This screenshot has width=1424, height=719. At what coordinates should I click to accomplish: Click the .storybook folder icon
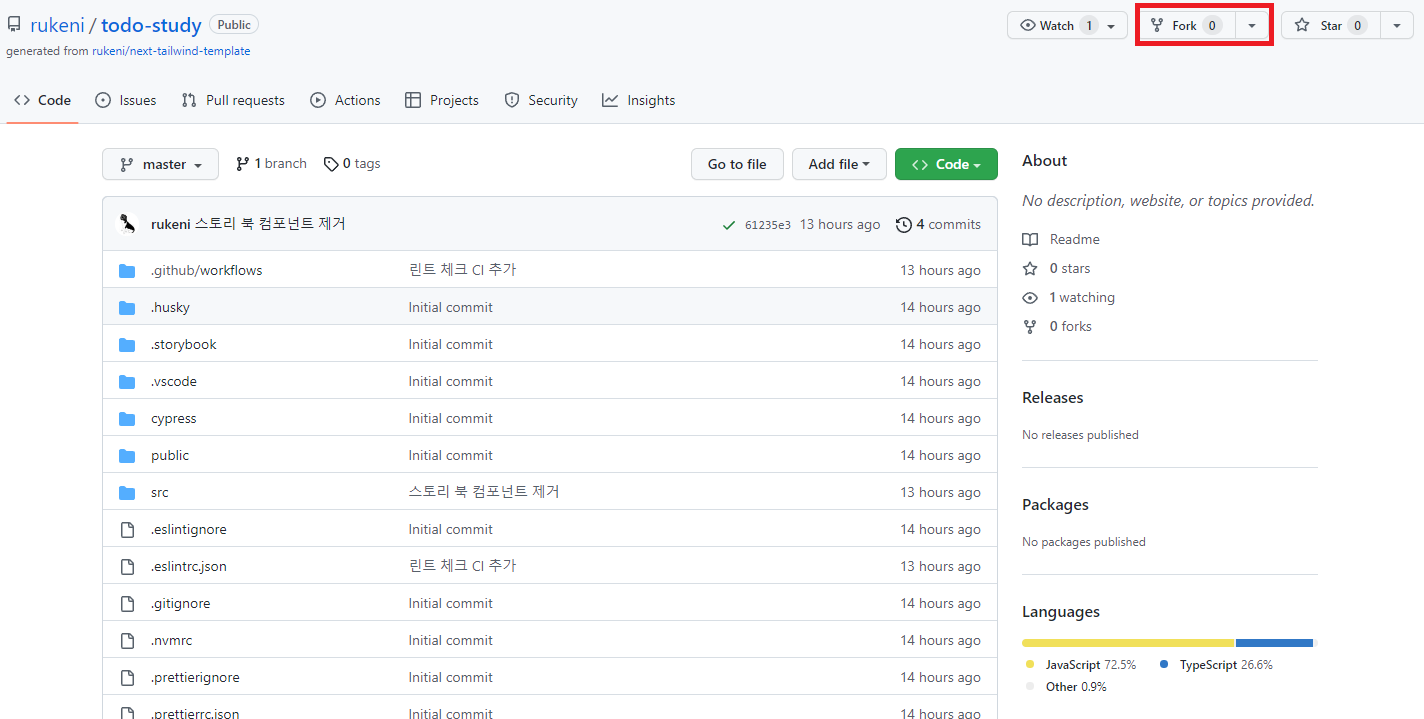tap(127, 344)
